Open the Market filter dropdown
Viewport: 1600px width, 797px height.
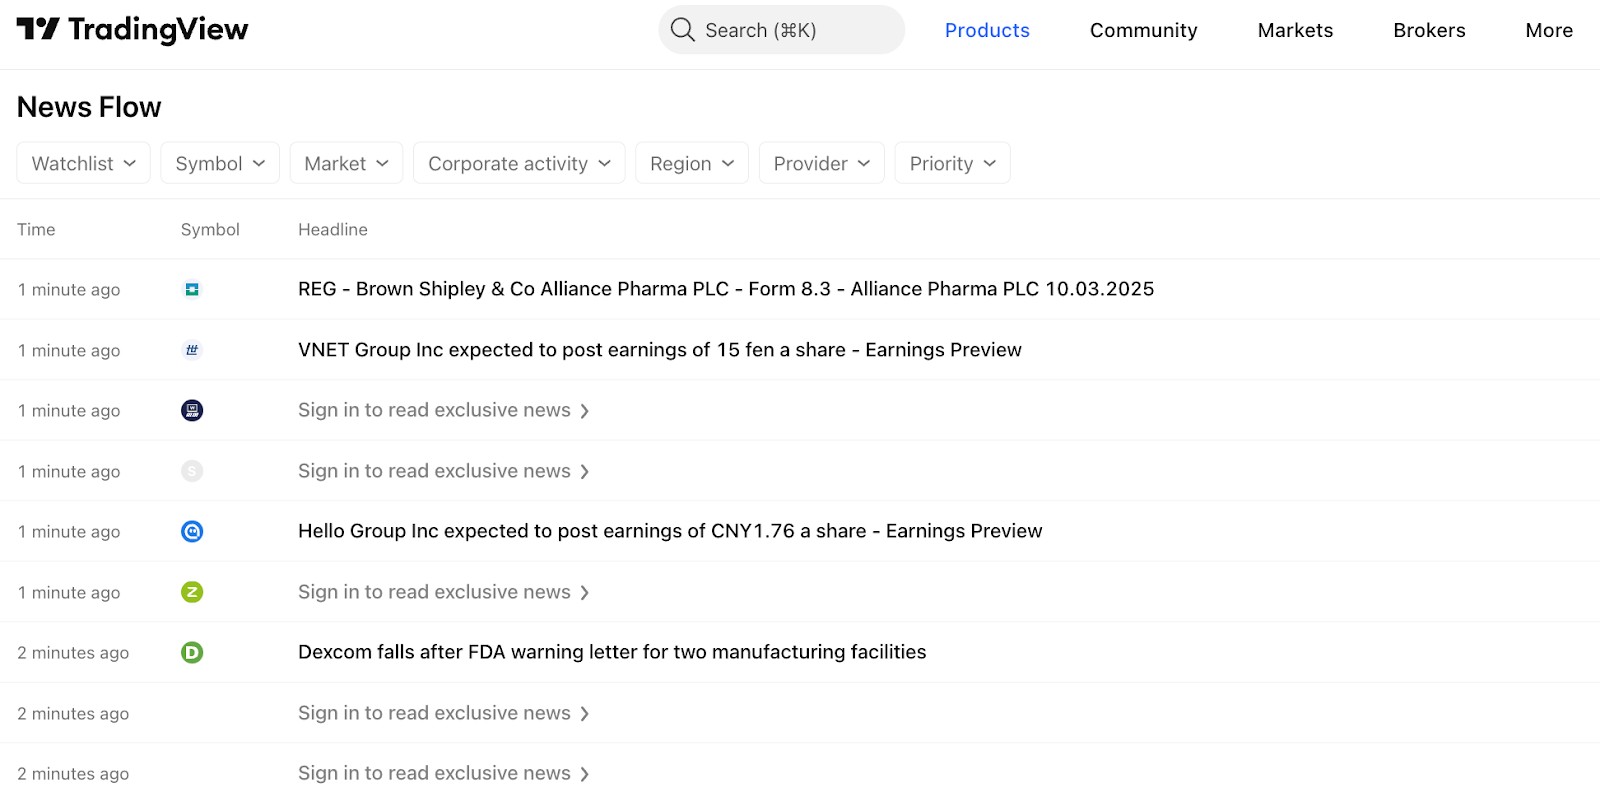(346, 163)
